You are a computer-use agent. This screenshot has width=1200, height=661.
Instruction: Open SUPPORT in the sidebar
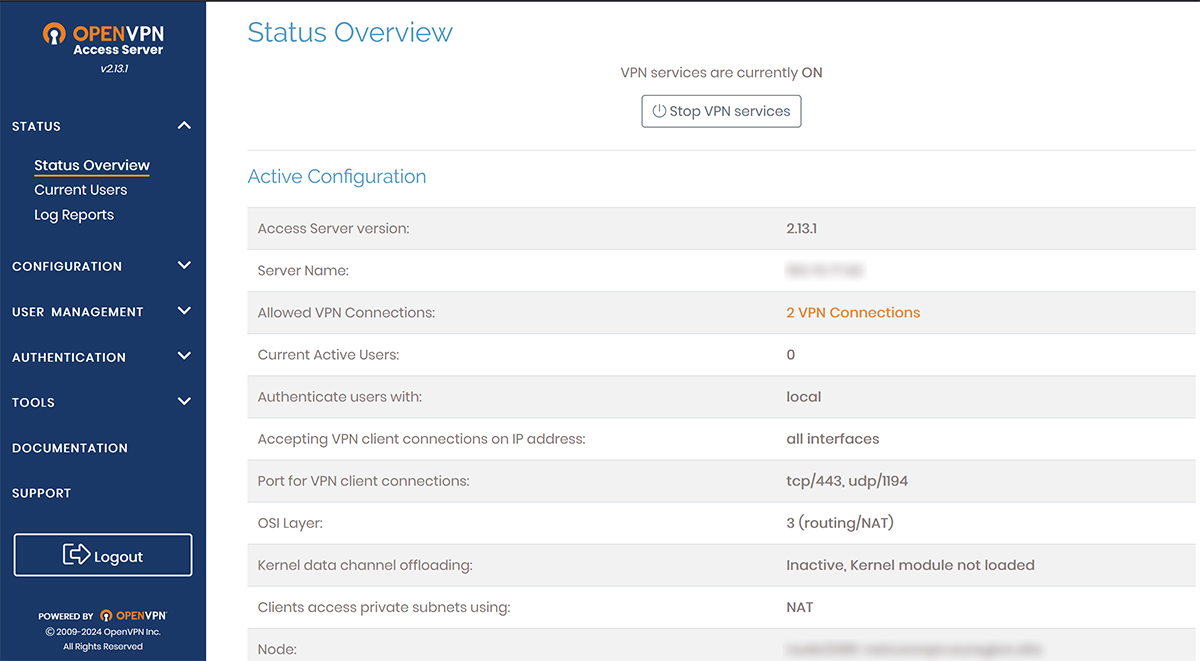[x=41, y=493]
